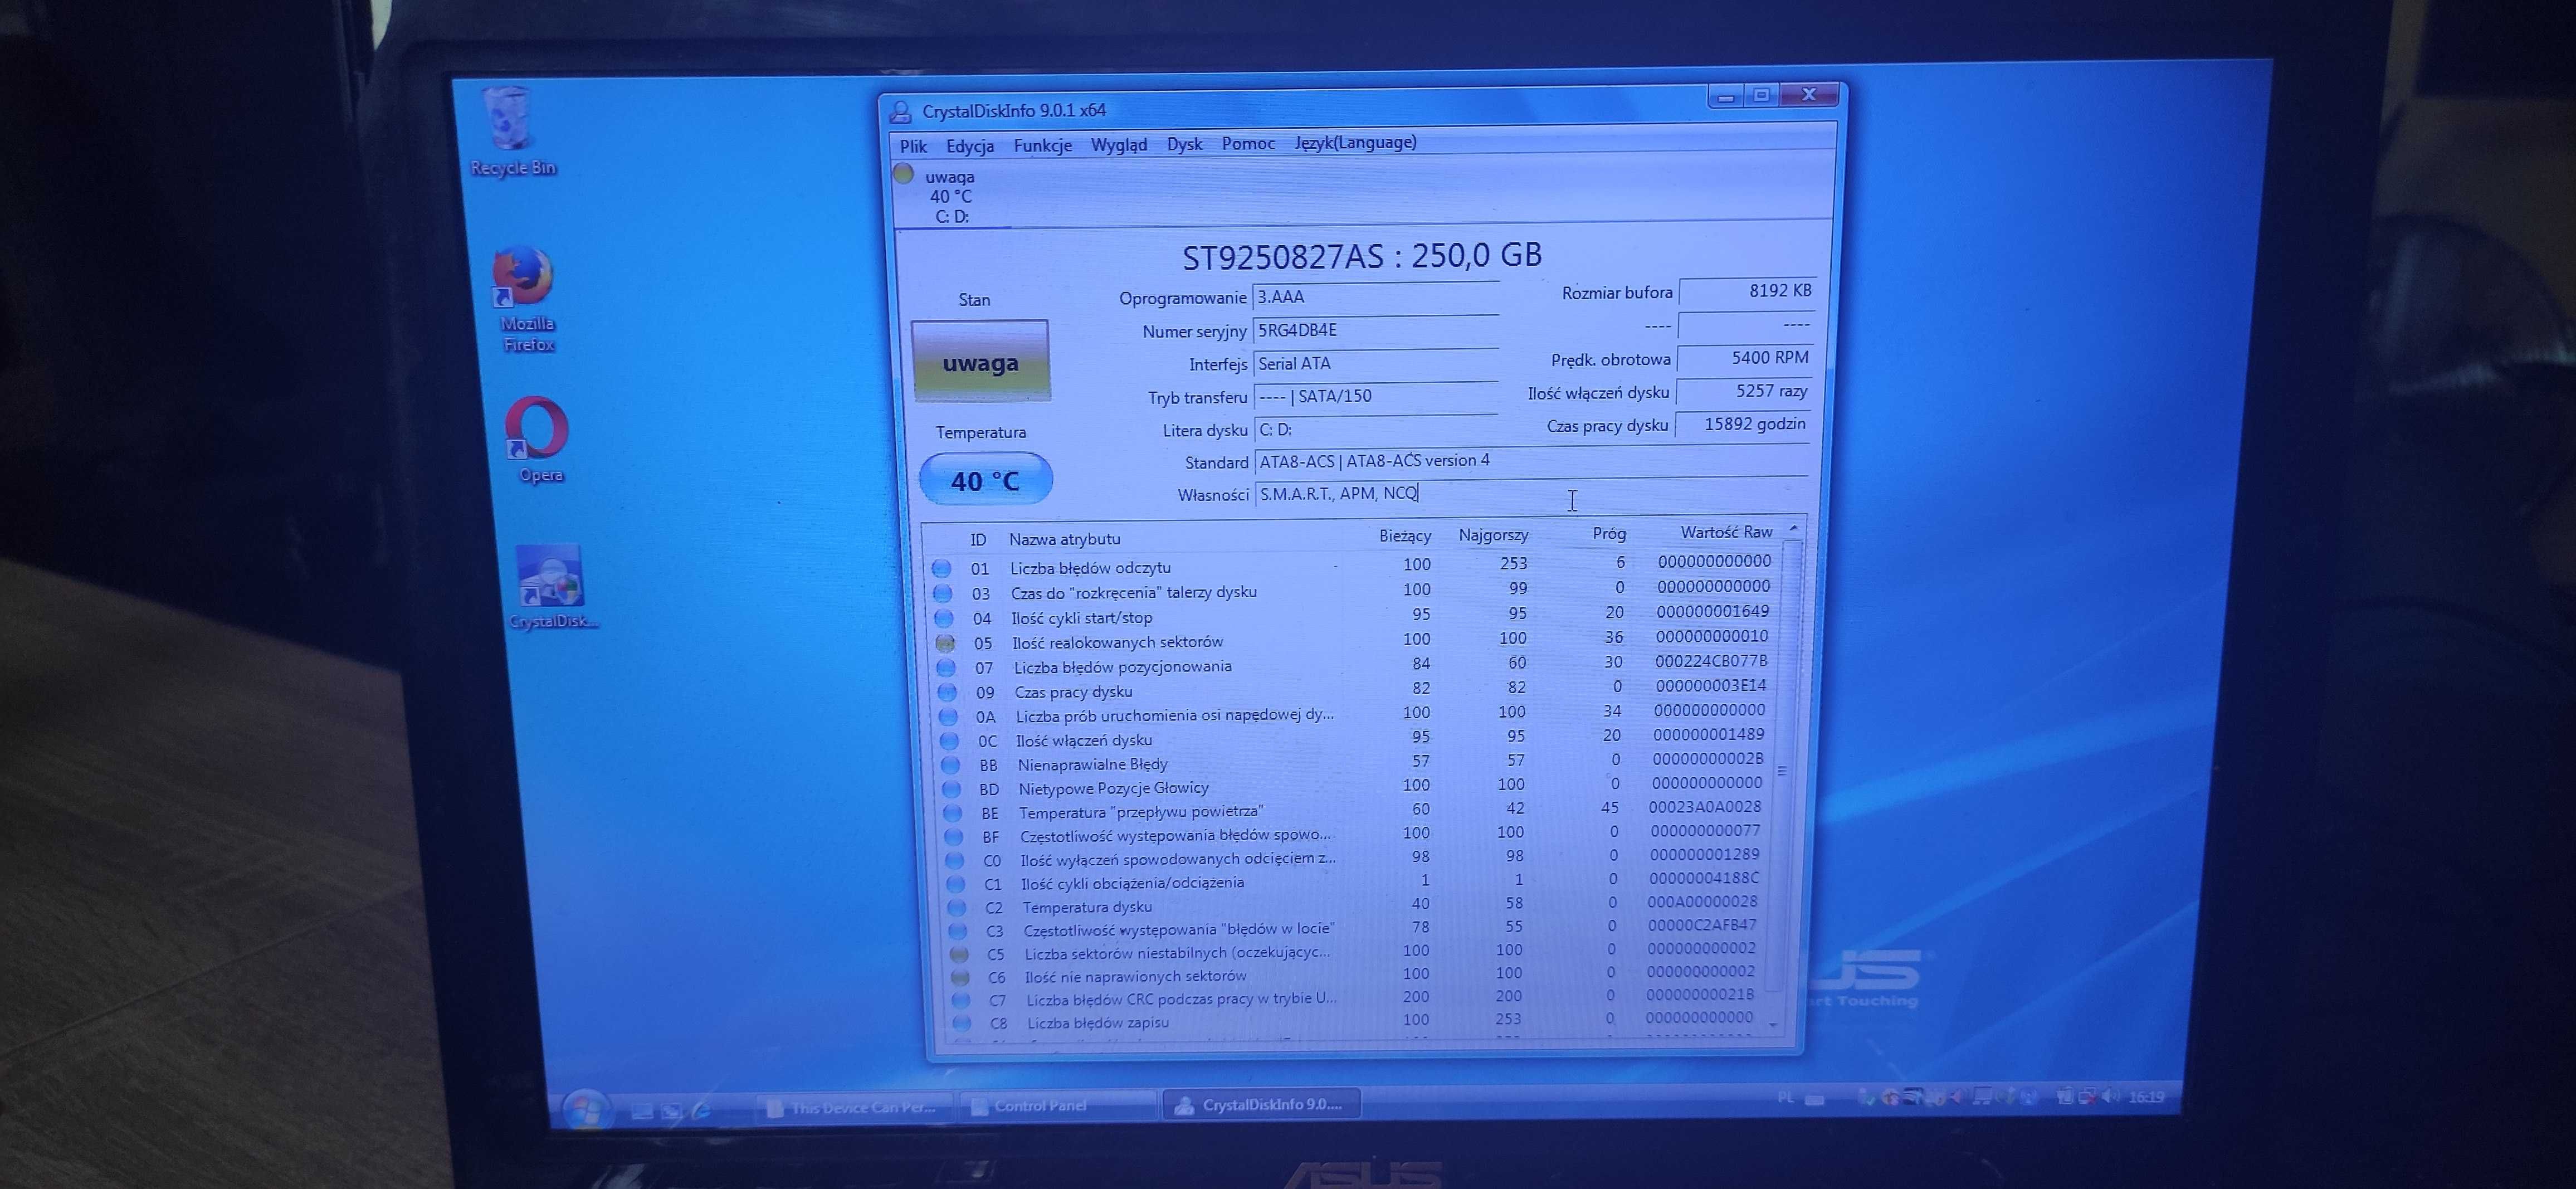This screenshot has height=1189, width=2576.
Task: Click the Internet Explorer quick launch icon
Action: pos(702,1109)
